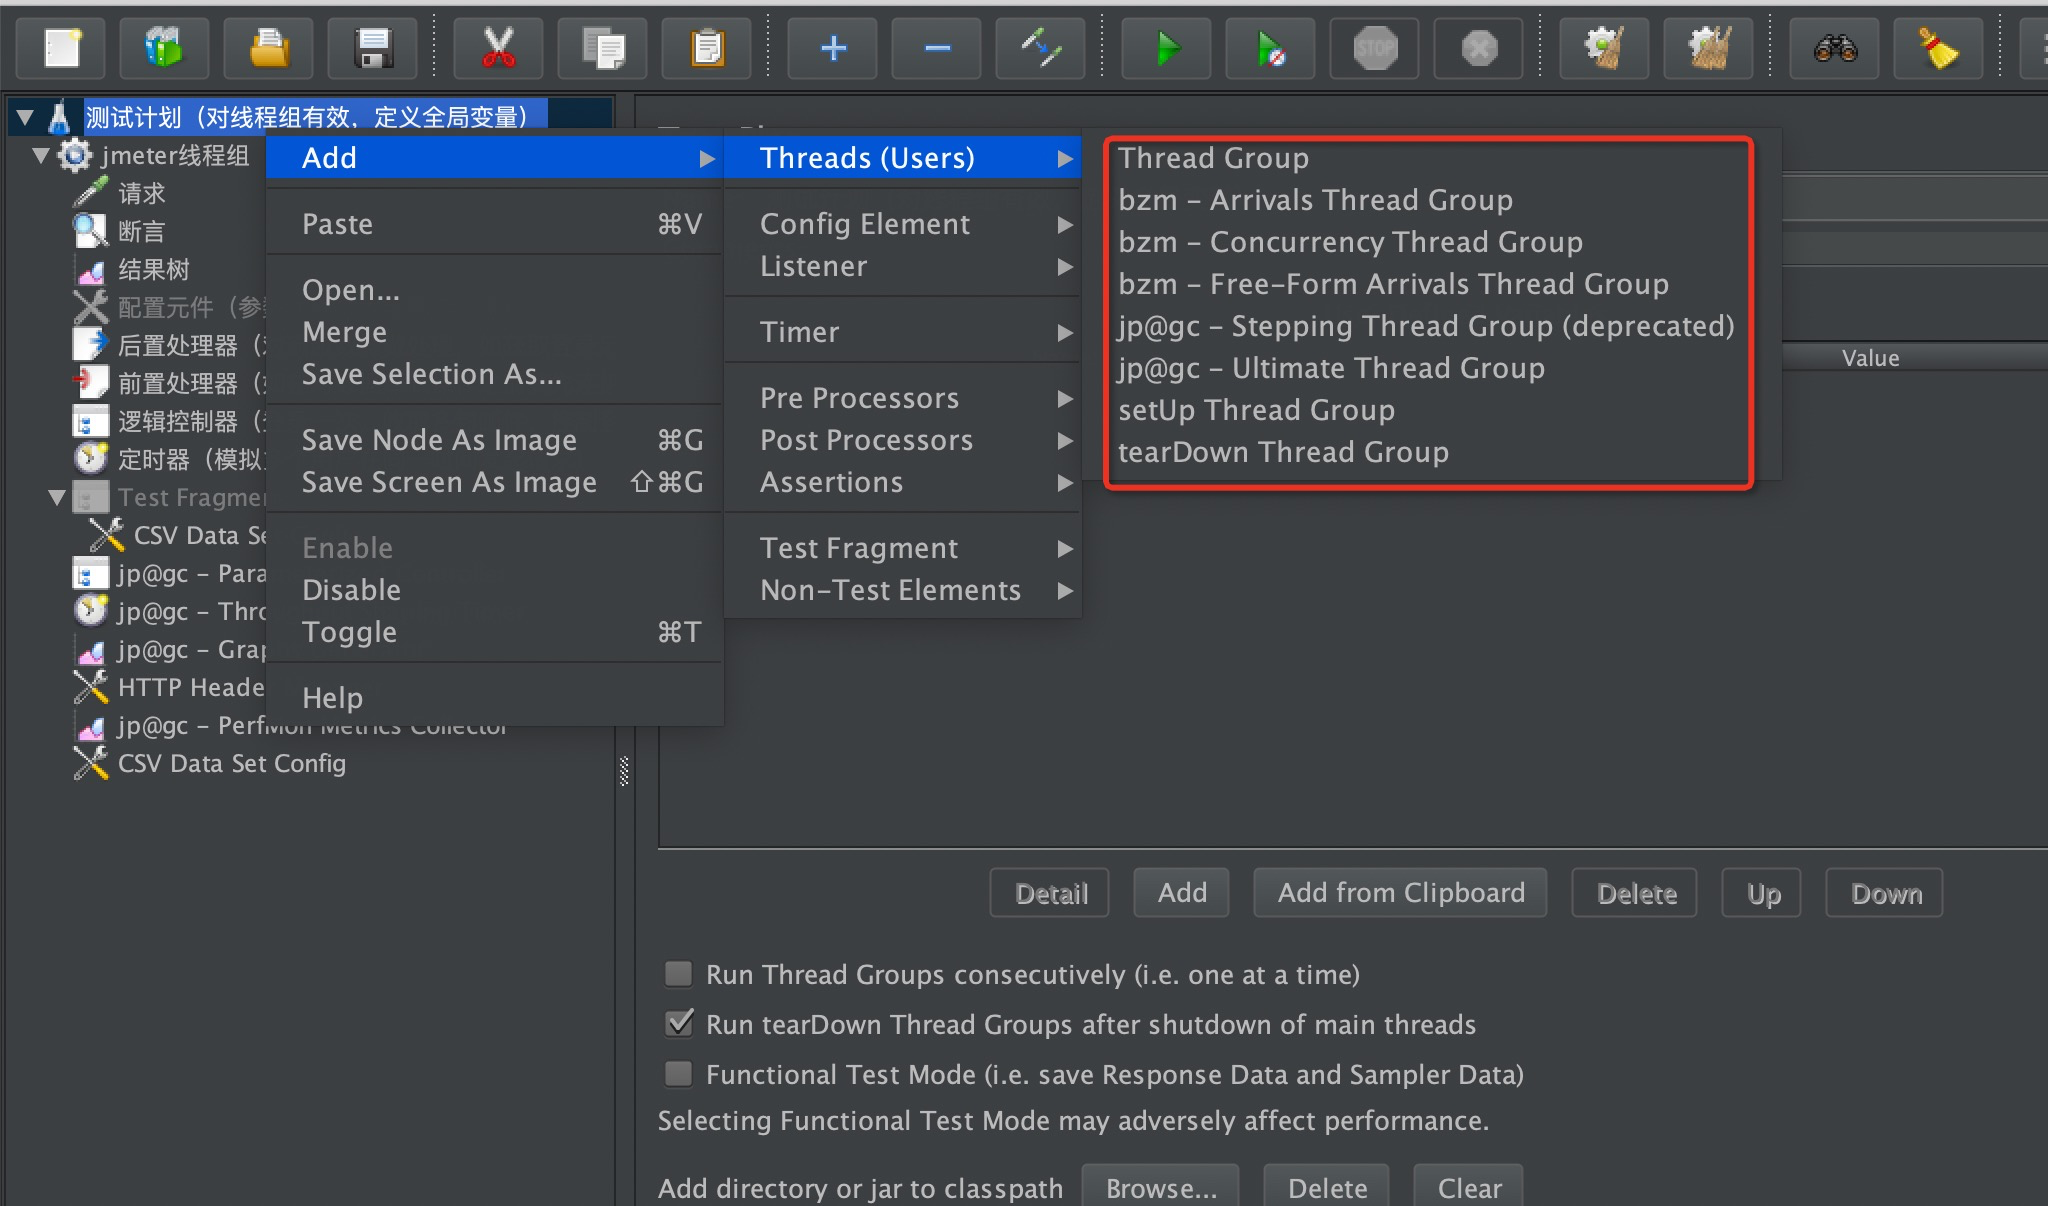The image size is (2048, 1206).
Task: Click the Start (Run) toolbar icon
Action: pos(1165,47)
